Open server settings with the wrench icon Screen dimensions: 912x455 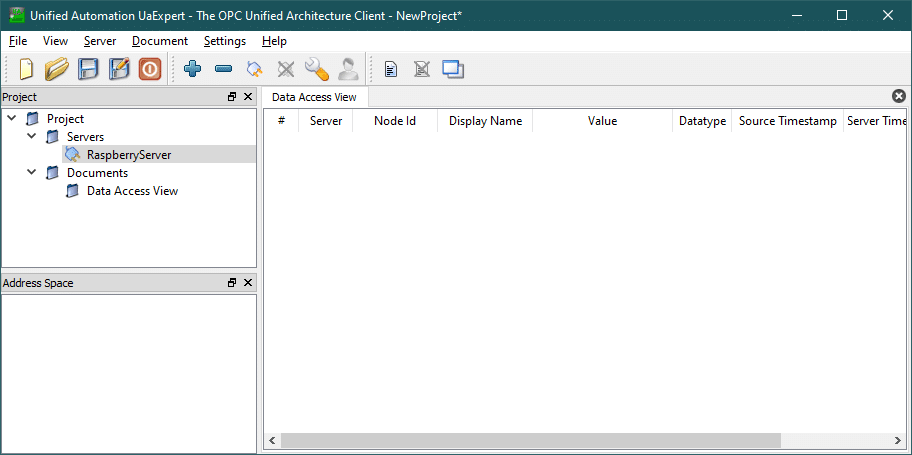(x=317, y=69)
